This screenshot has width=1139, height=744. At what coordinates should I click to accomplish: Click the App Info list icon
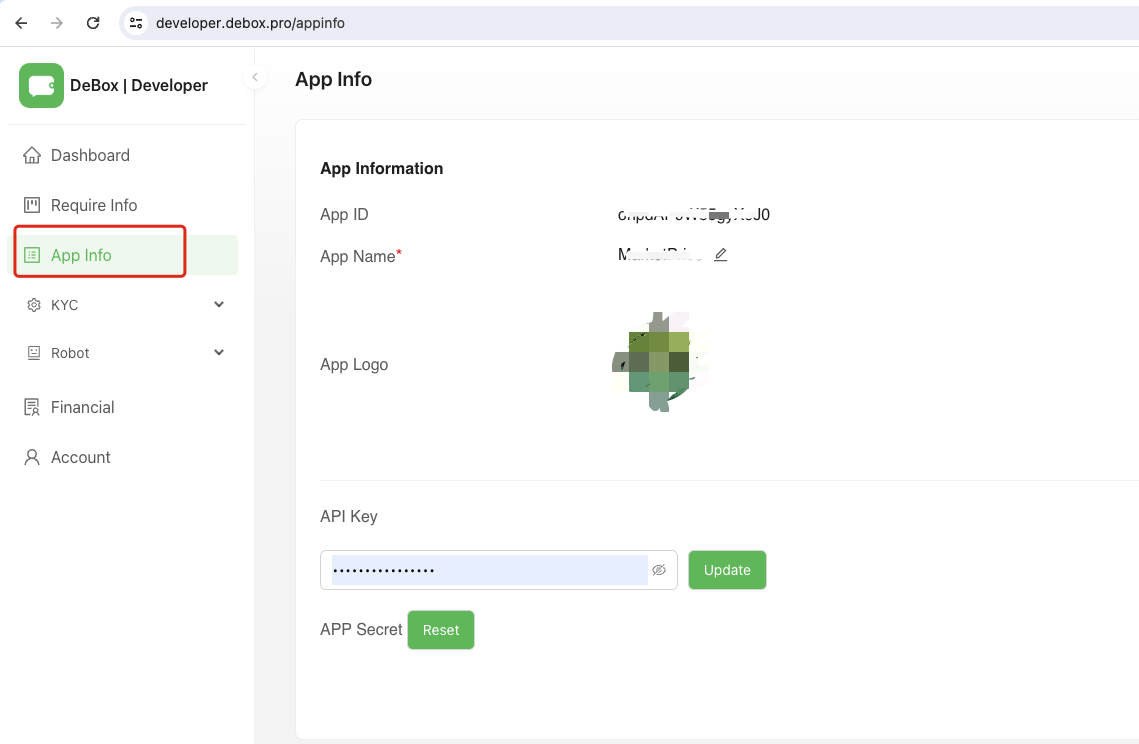(x=32, y=255)
